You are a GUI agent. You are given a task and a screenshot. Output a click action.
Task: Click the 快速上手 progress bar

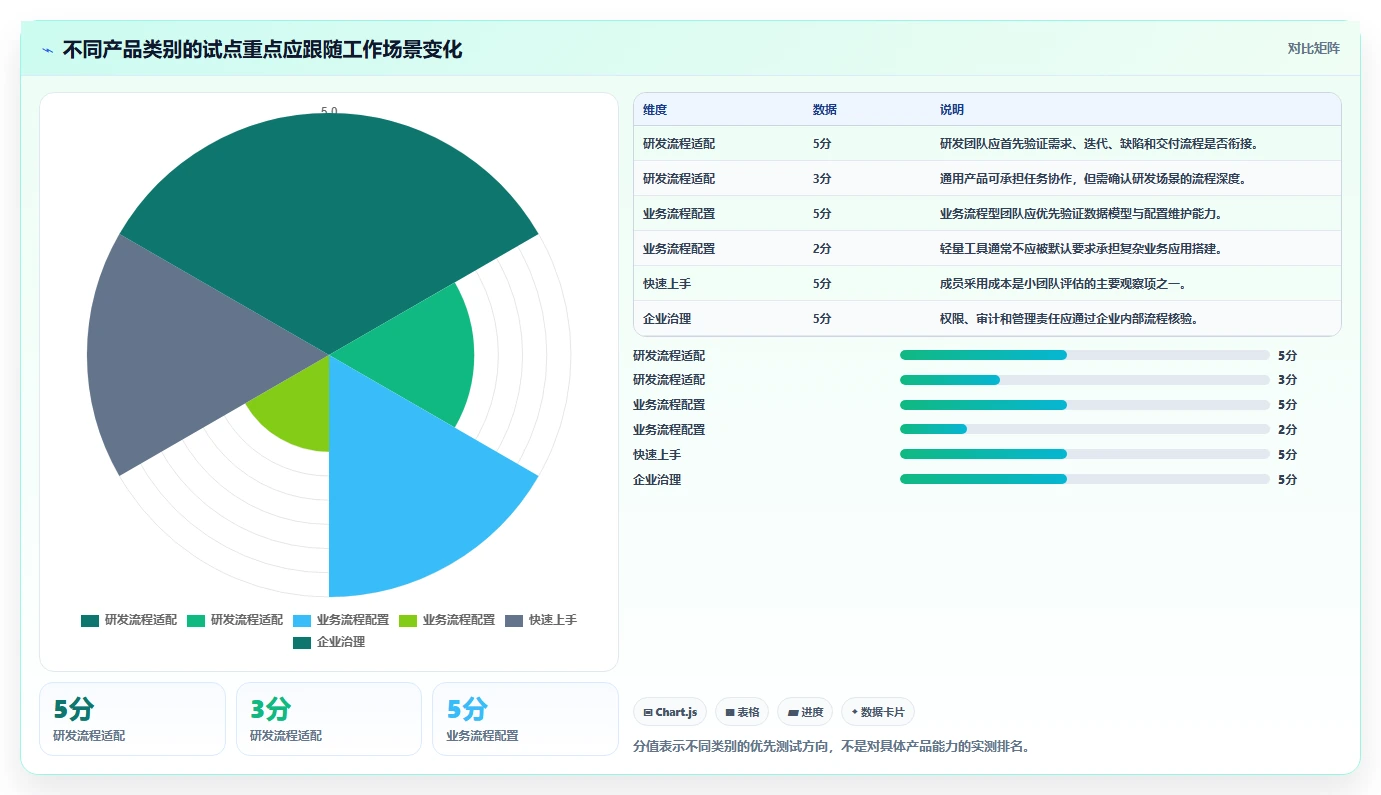coord(1085,454)
